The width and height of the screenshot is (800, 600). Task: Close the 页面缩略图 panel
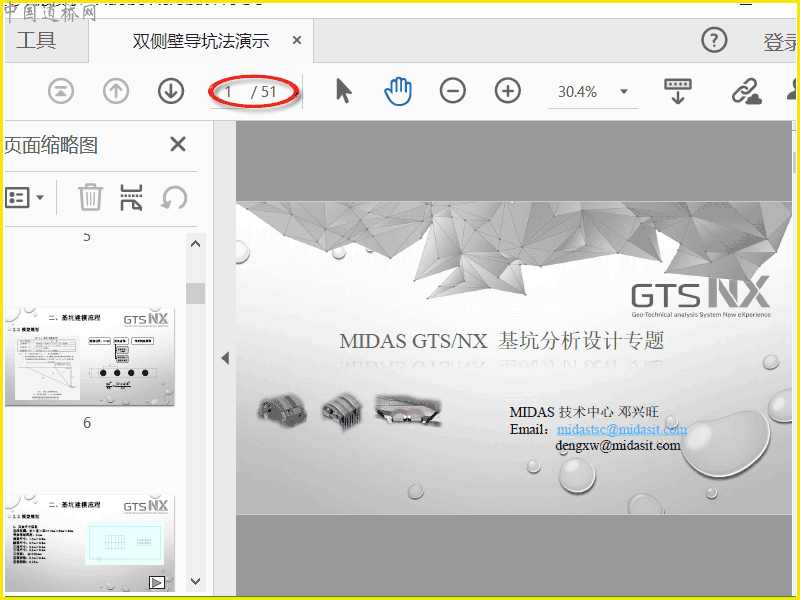[x=178, y=144]
